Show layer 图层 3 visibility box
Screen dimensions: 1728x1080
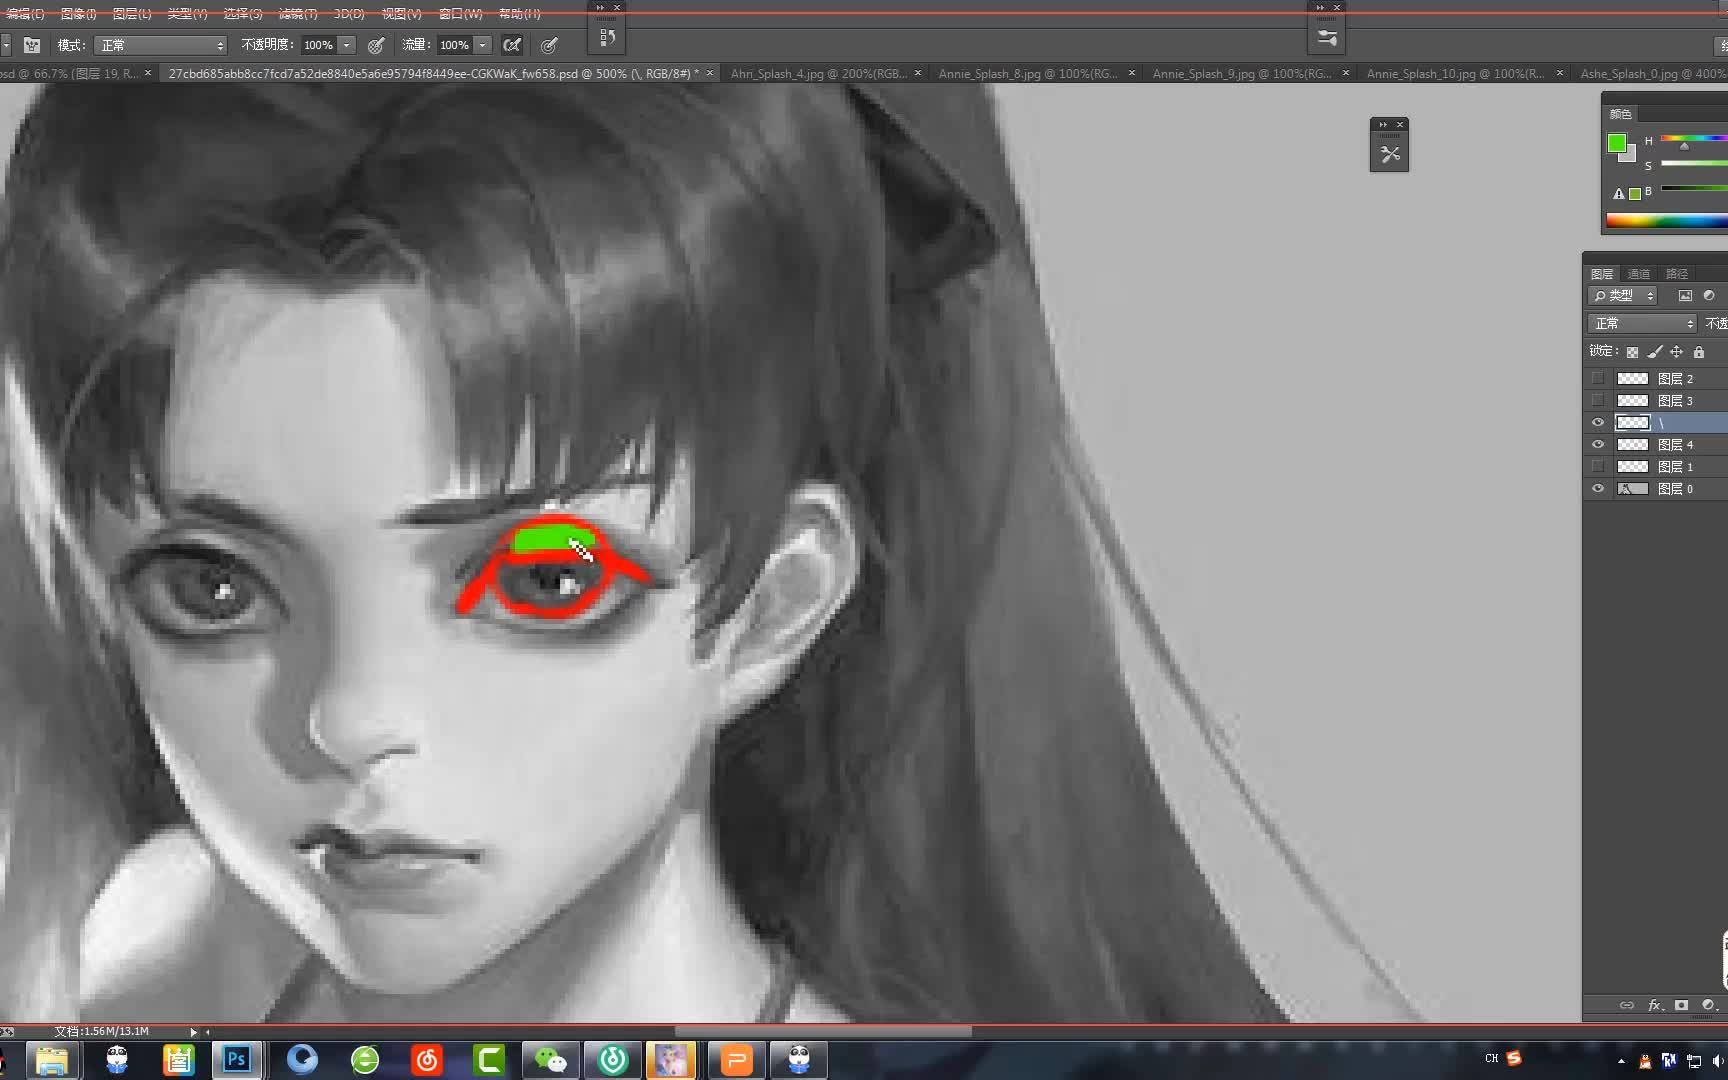coord(1598,400)
